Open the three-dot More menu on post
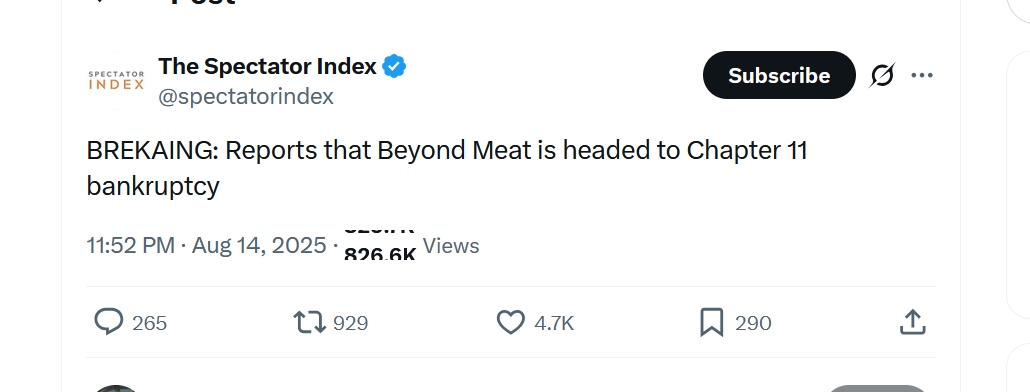 click(x=922, y=76)
